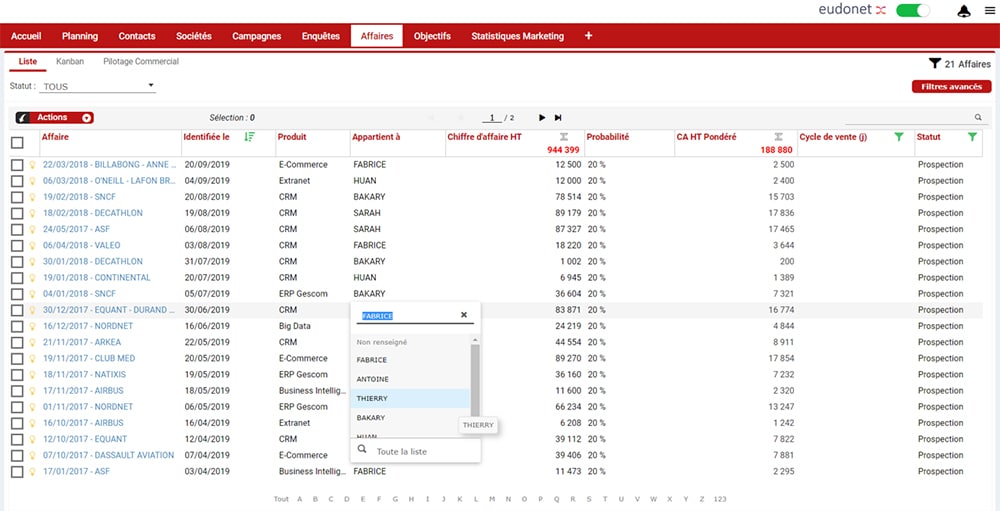Click lightbulb icon on CONTINENTAL row

click(x=32, y=278)
